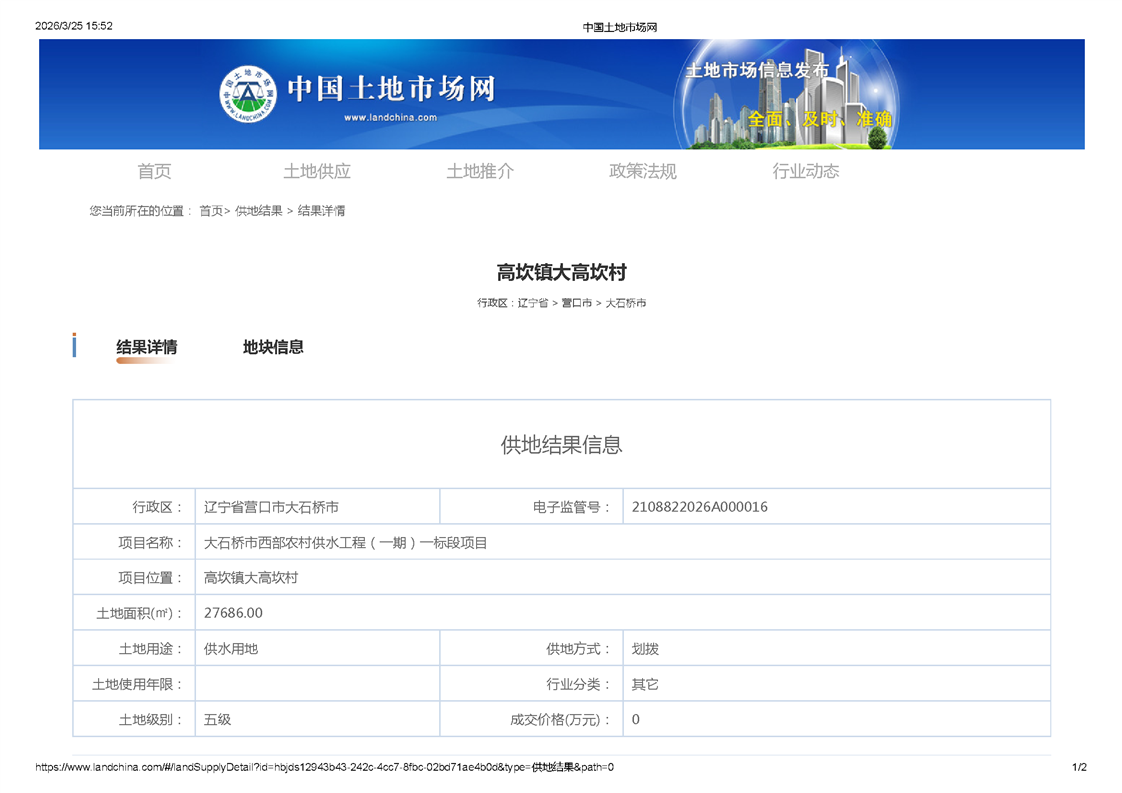The height and width of the screenshot is (793, 1122).
Task: Click the land area value 27686.00
Action: coord(233,613)
